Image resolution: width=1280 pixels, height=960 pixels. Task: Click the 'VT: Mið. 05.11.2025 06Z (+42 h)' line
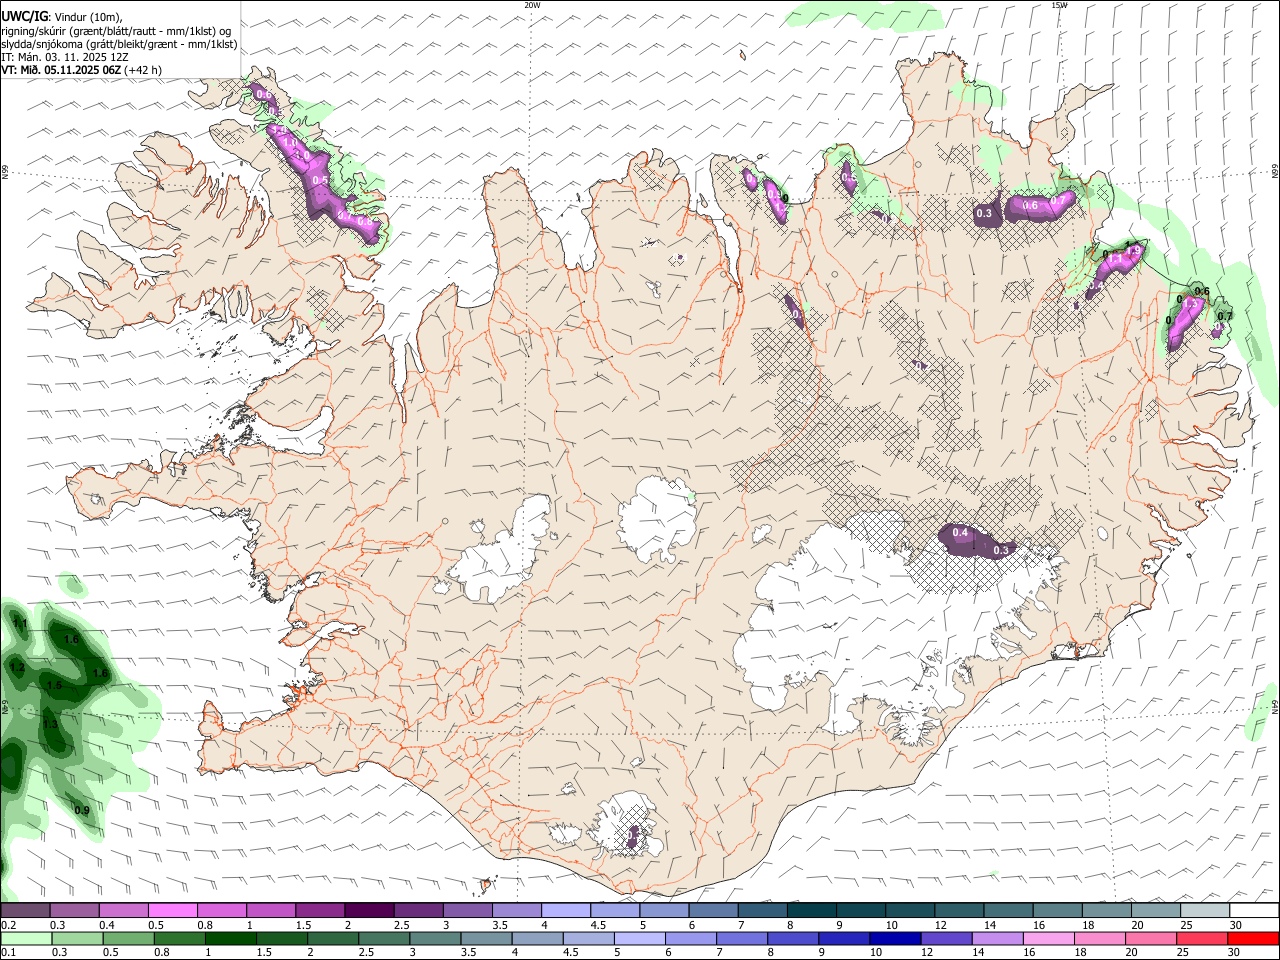pos(82,70)
